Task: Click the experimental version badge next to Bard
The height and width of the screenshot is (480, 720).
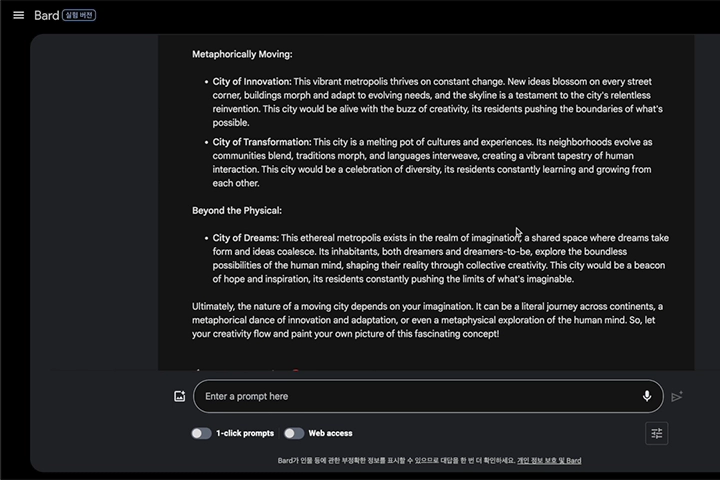Action: pyautogui.click(x=79, y=15)
